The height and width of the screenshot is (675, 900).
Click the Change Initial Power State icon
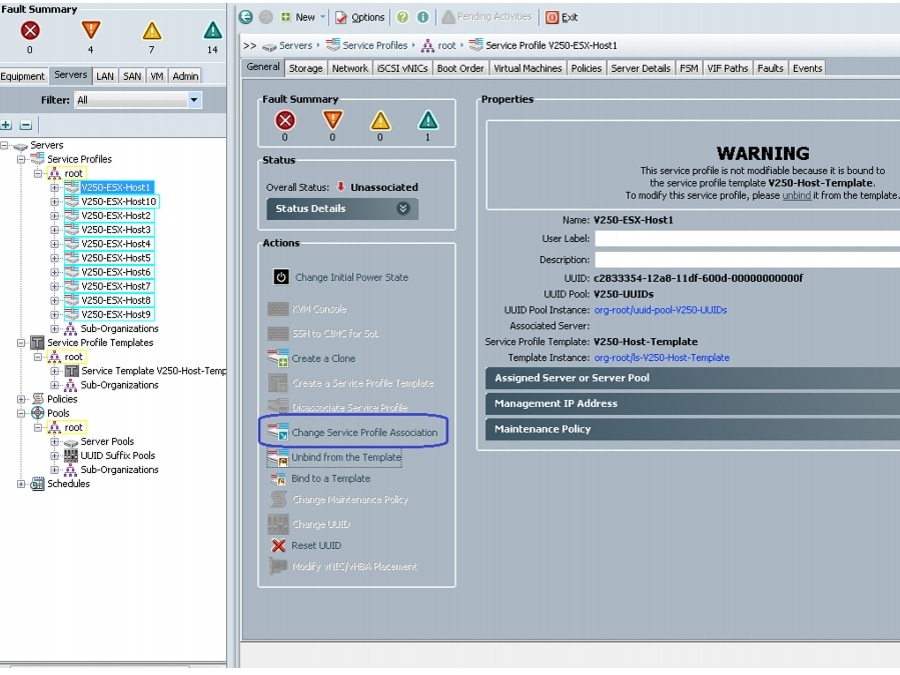tap(281, 277)
